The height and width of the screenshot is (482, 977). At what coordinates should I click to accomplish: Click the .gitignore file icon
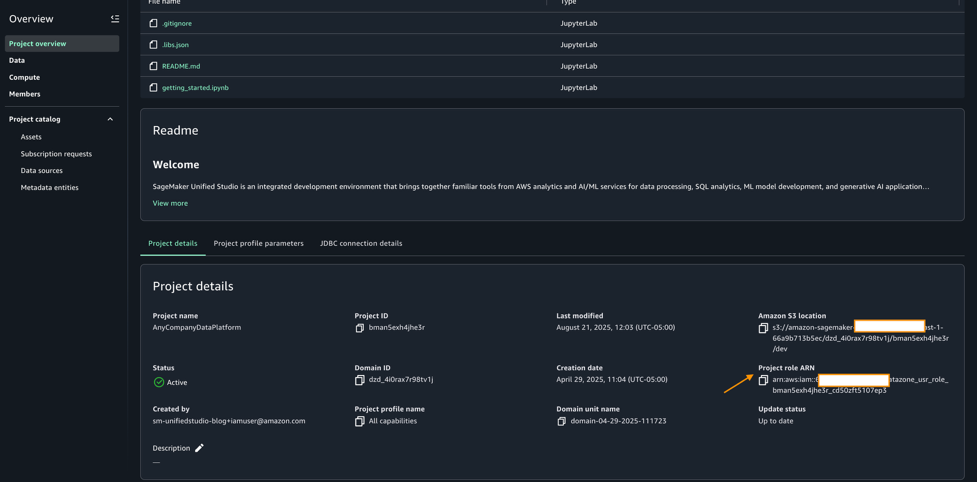pyautogui.click(x=153, y=23)
